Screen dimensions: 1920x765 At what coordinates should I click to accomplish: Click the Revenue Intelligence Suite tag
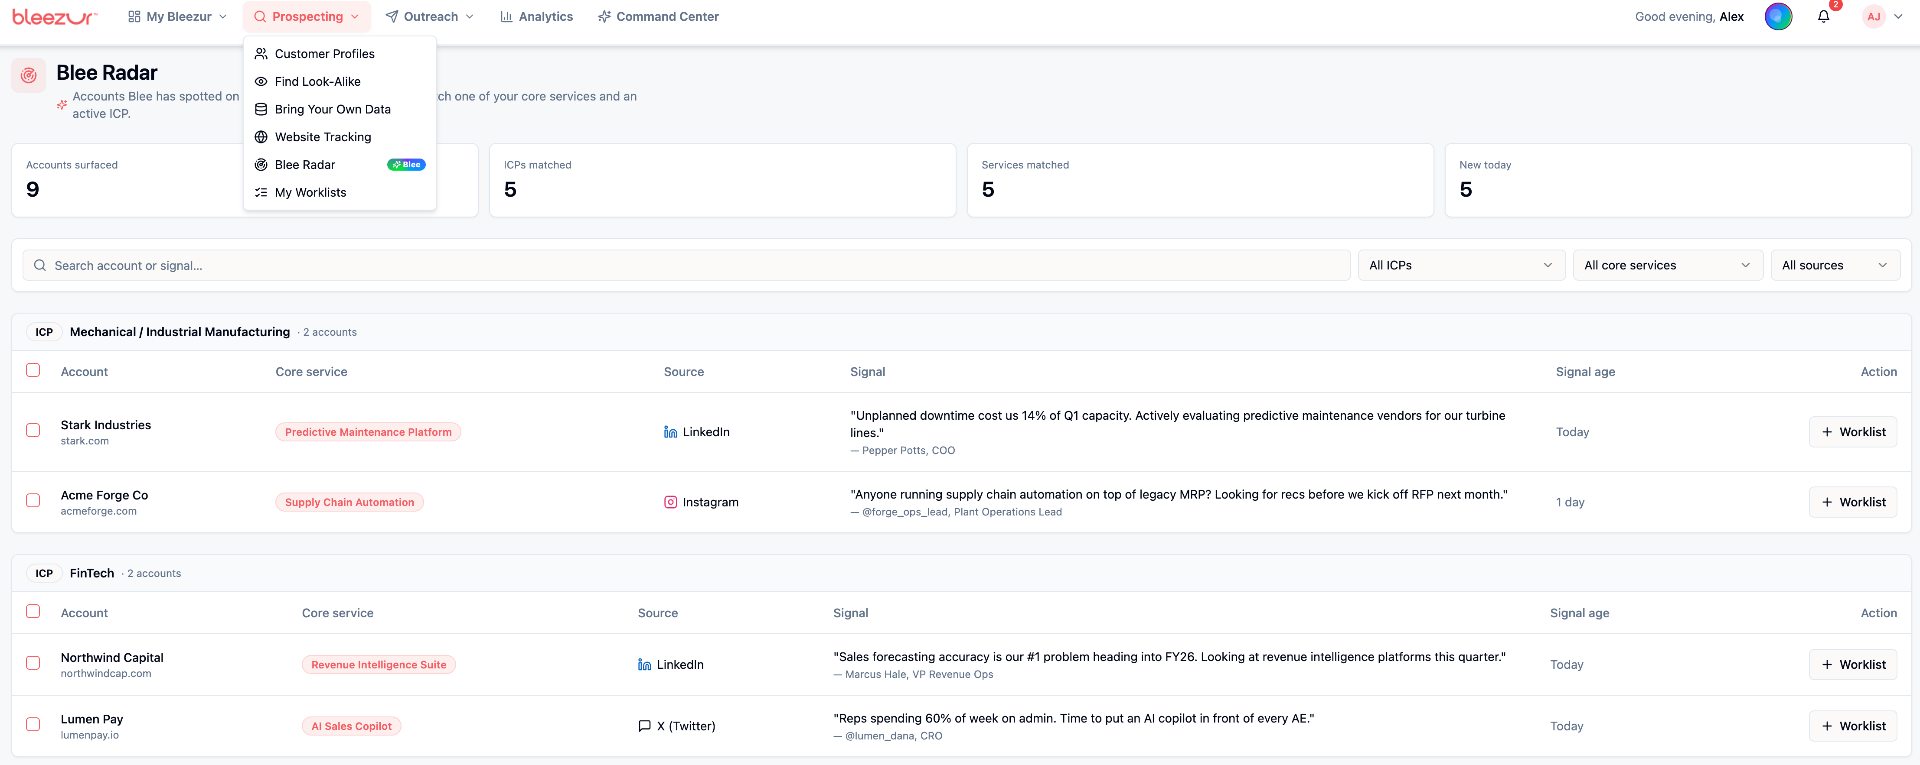pos(378,665)
